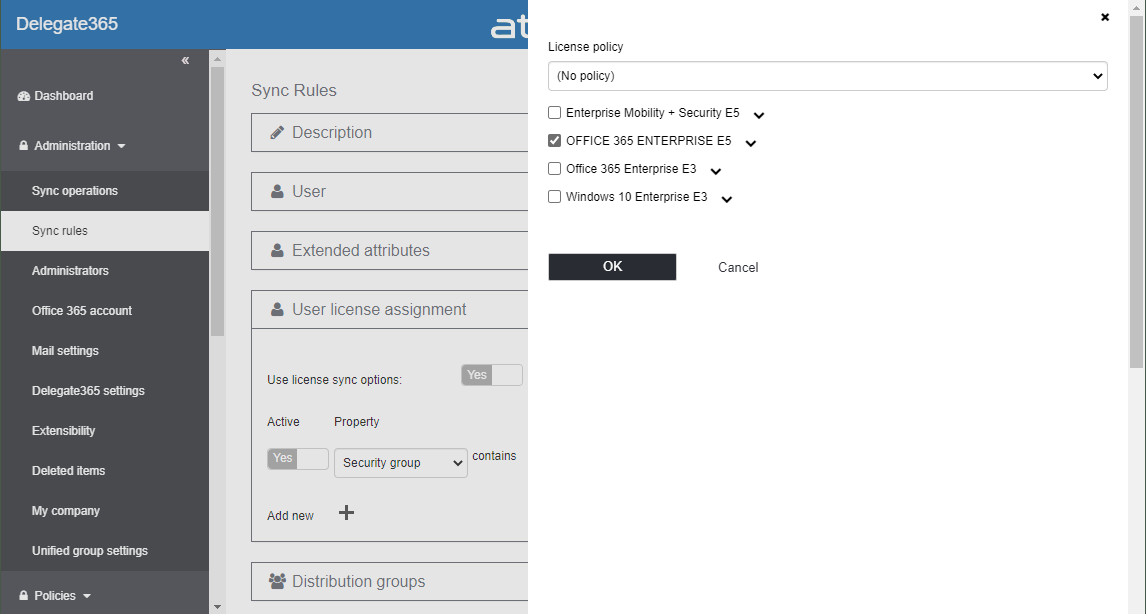
Task: Check Enterprise Mobility + Security E5 checkbox
Action: coord(555,113)
